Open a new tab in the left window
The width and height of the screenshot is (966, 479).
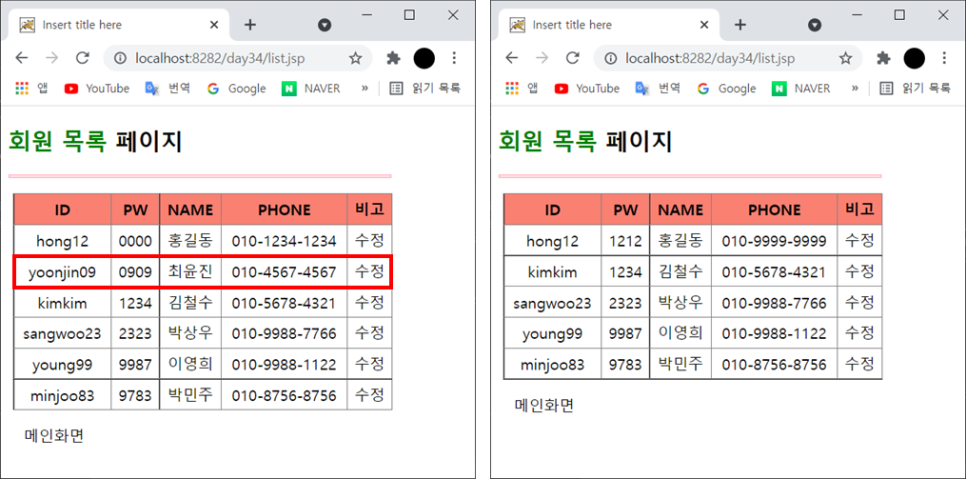point(250,25)
